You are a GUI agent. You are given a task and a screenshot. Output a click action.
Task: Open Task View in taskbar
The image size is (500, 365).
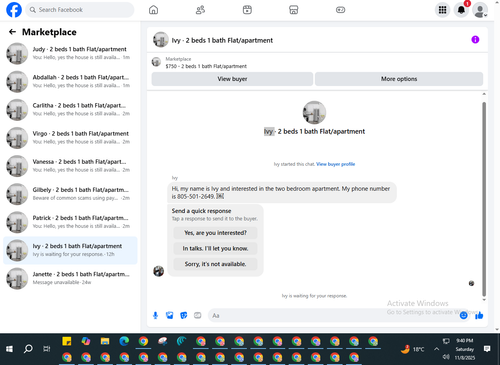pos(47,349)
